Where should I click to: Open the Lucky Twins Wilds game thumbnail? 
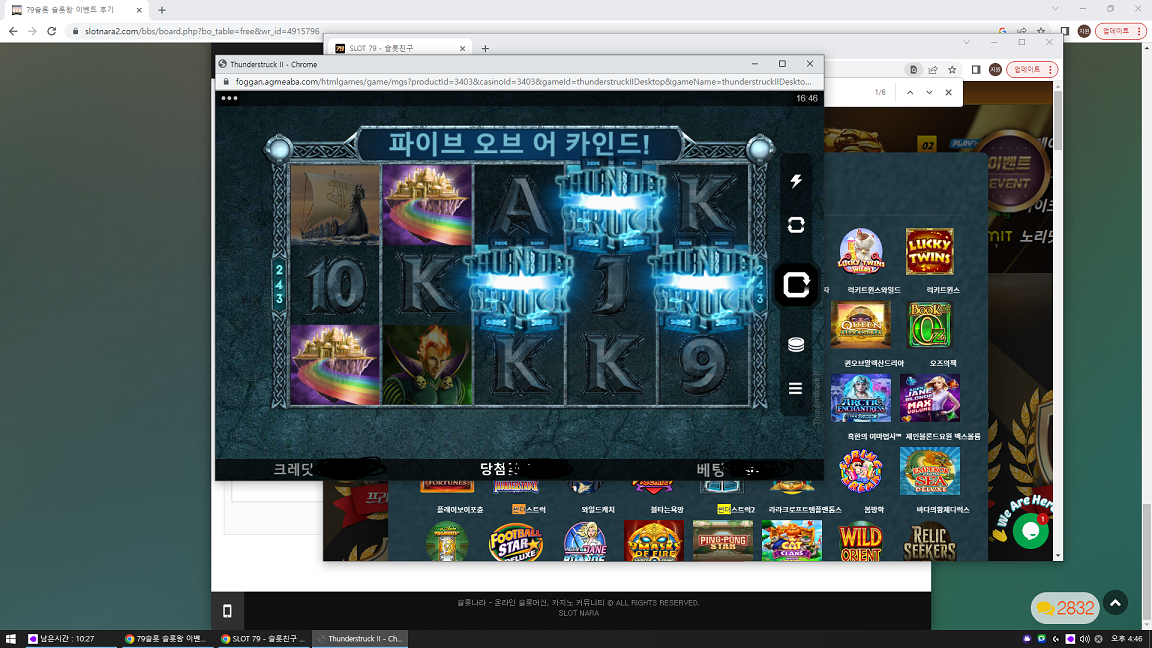tap(861, 251)
